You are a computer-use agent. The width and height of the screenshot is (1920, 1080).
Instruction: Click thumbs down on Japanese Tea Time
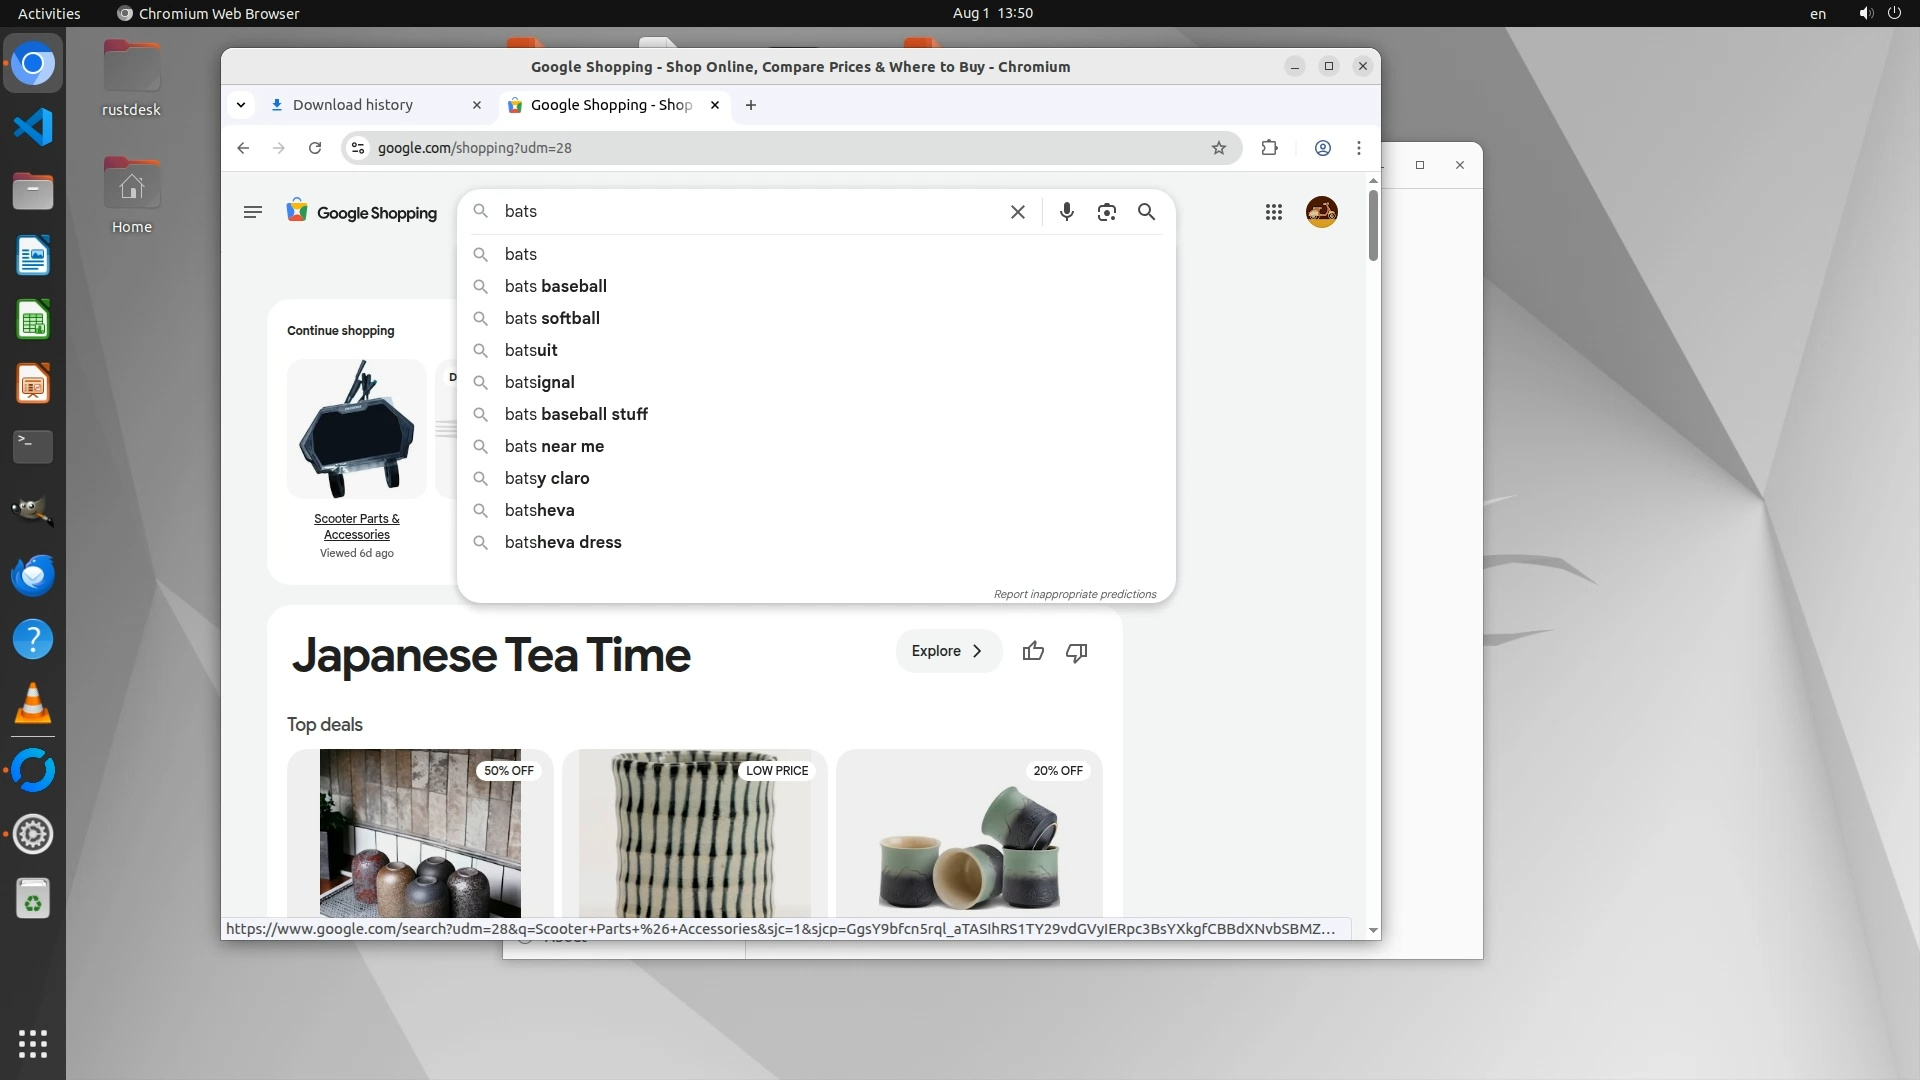tap(1076, 652)
